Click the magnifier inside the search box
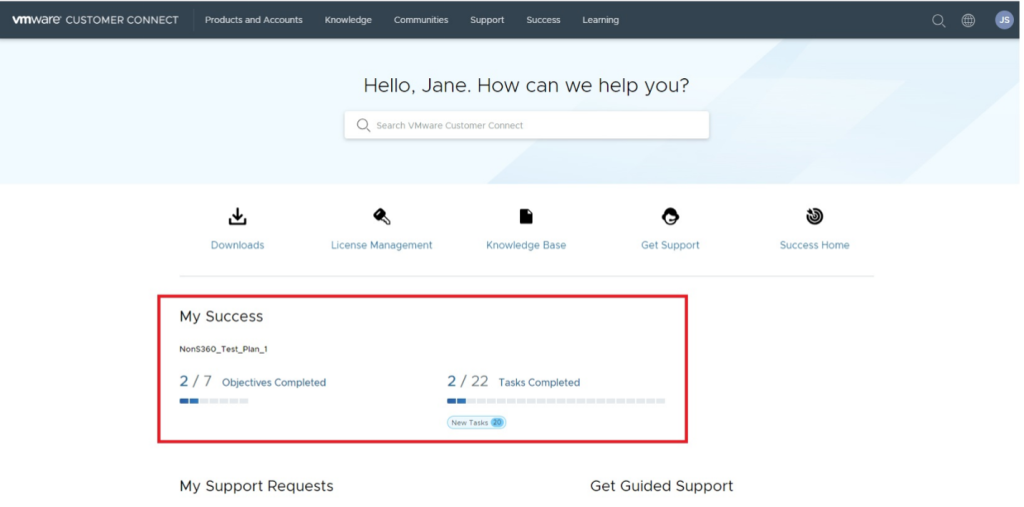The width and height of the screenshot is (1024, 507). (x=363, y=125)
